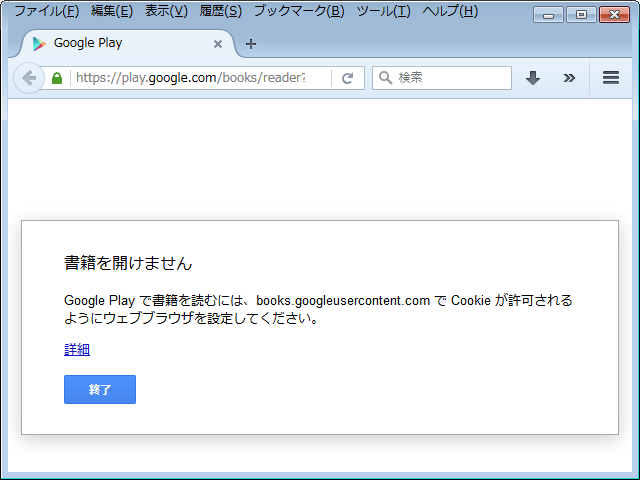Image resolution: width=640 pixels, height=480 pixels.
Task: Select the Google Play tab
Action: tap(120, 44)
